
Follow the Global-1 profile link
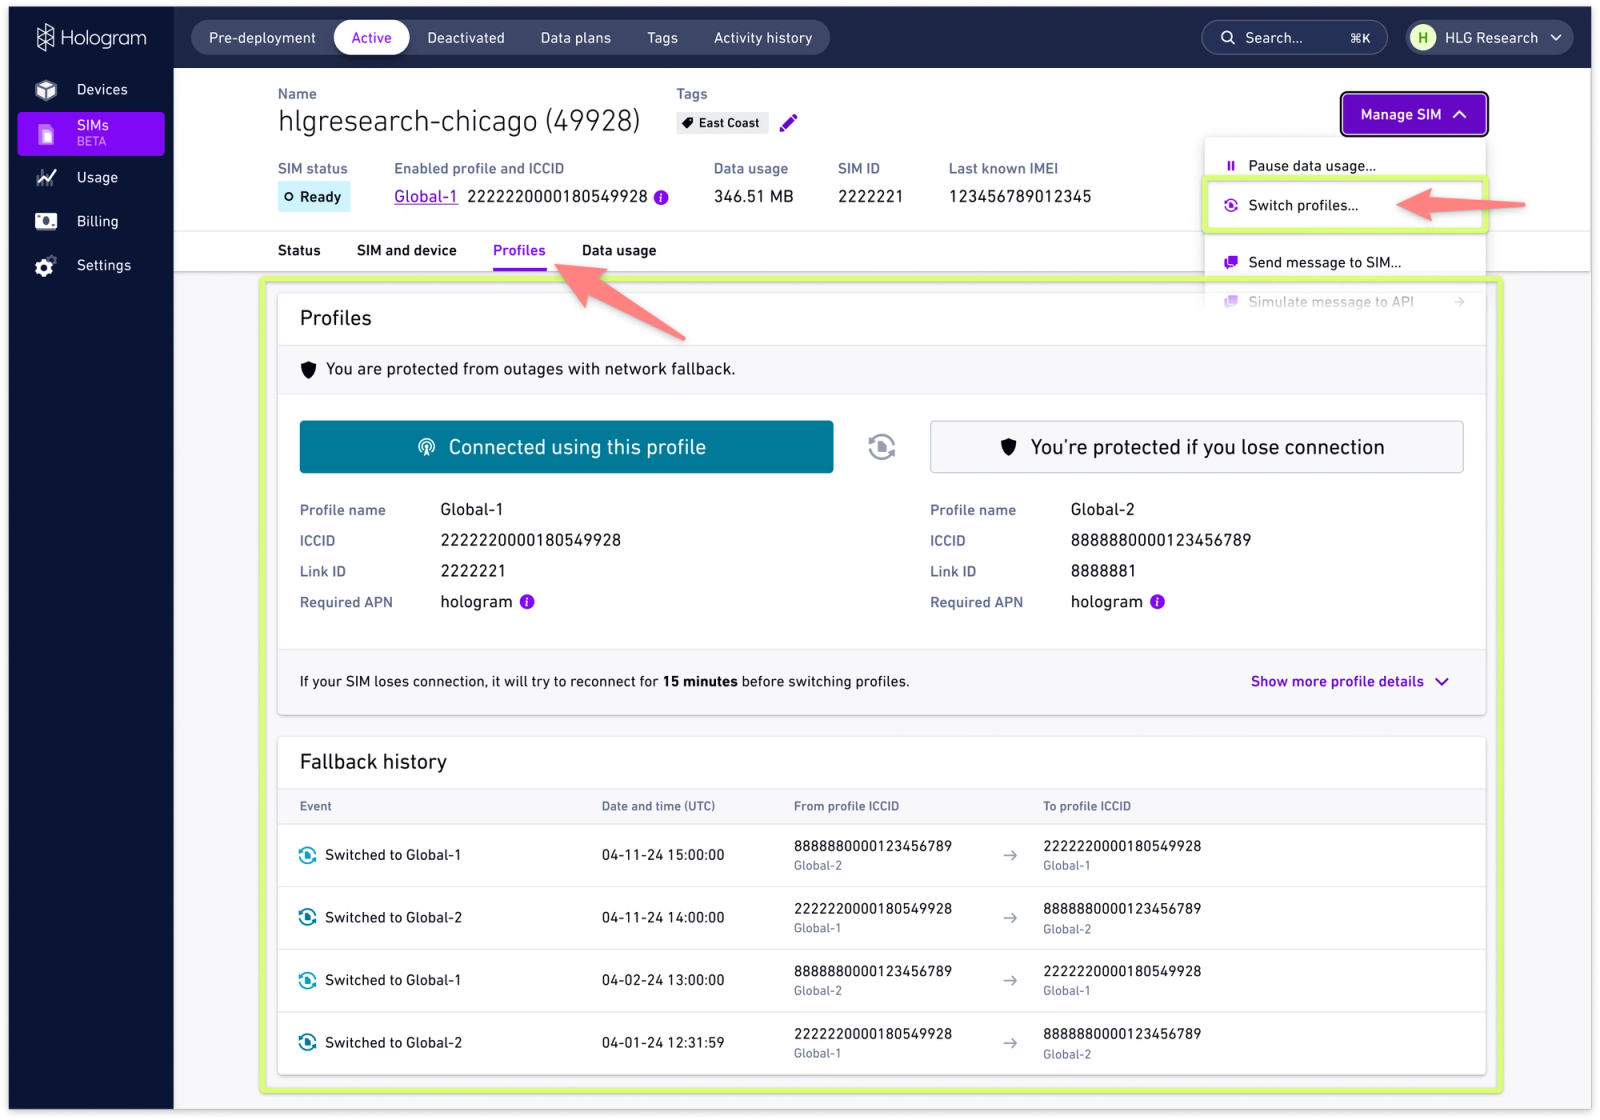pos(425,197)
